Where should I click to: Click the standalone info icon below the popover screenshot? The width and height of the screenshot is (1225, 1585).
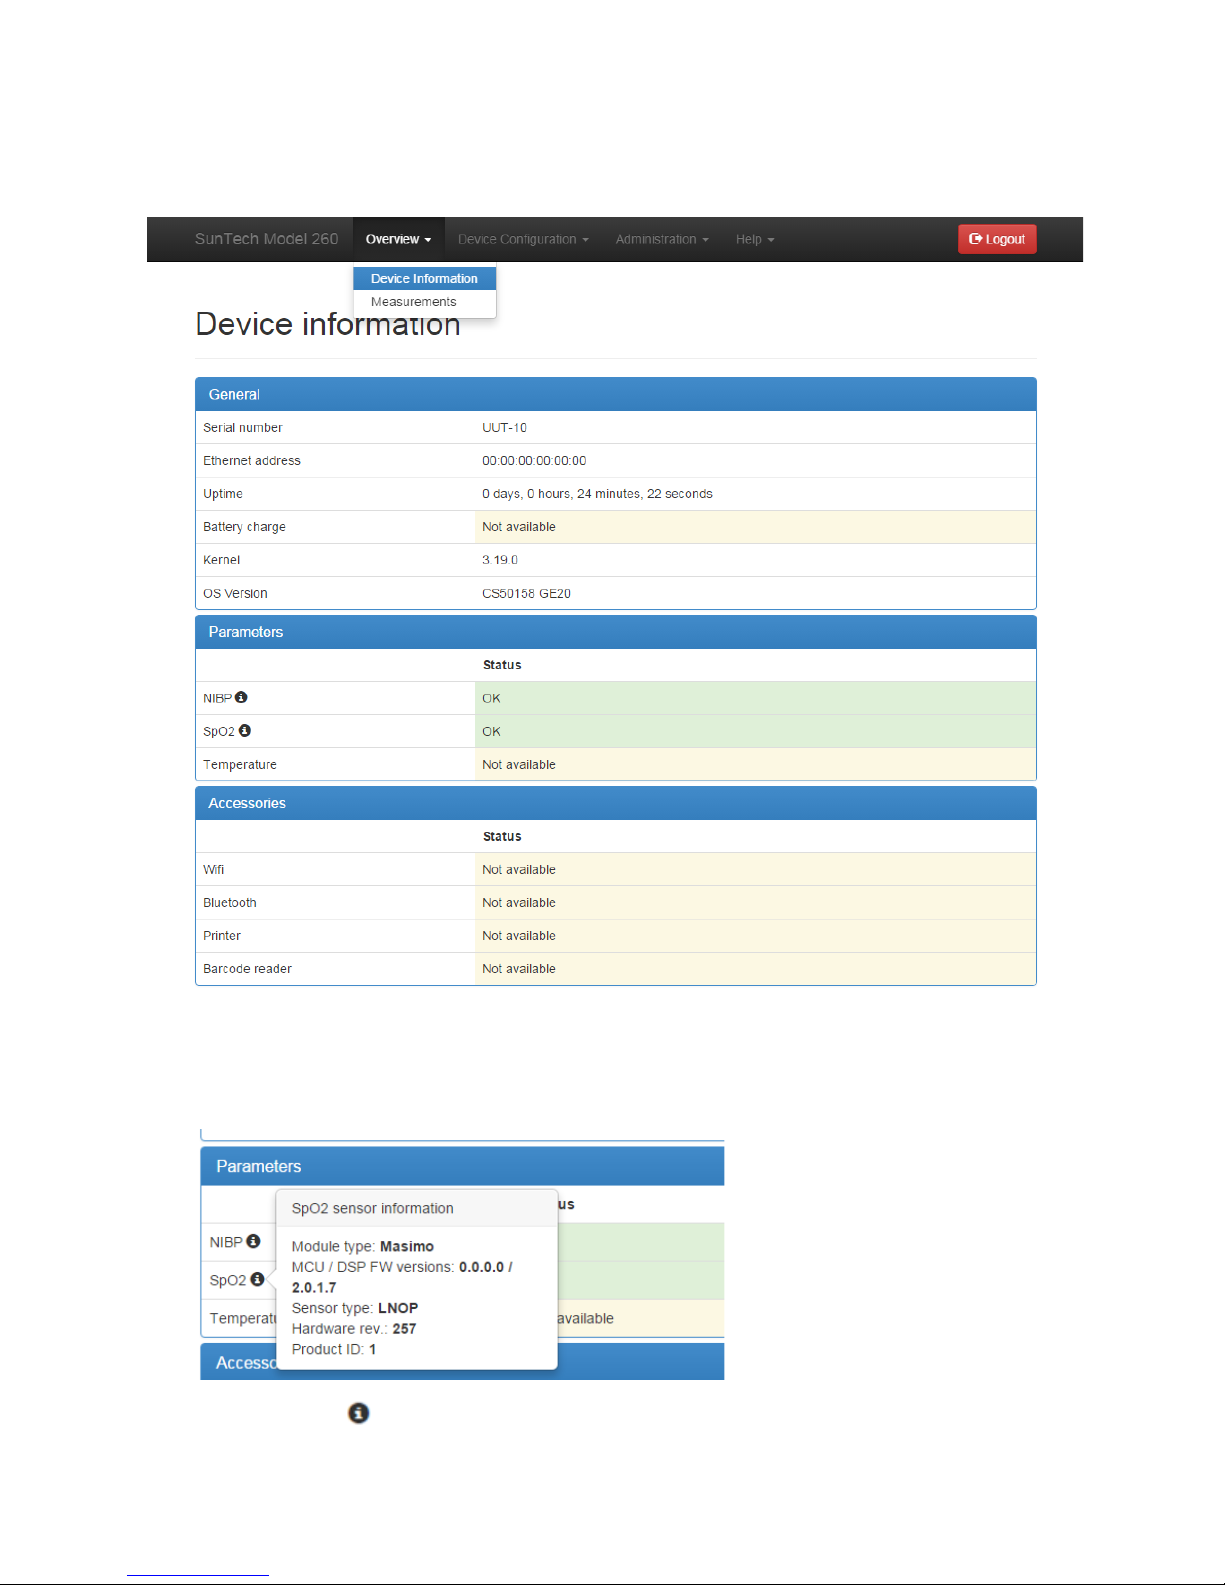tap(358, 1412)
